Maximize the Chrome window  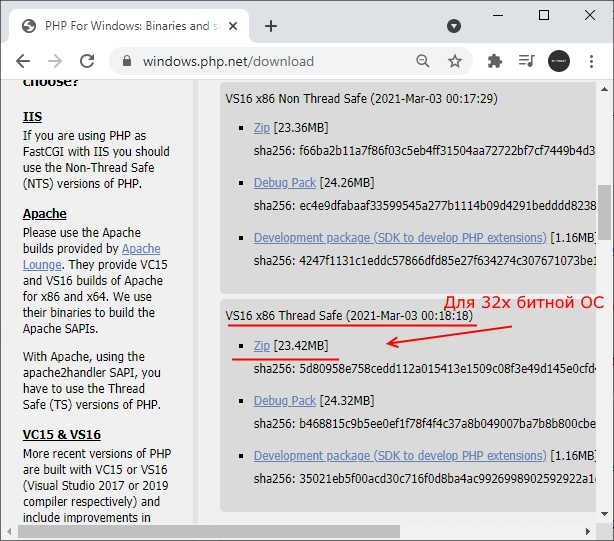coord(544,15)
